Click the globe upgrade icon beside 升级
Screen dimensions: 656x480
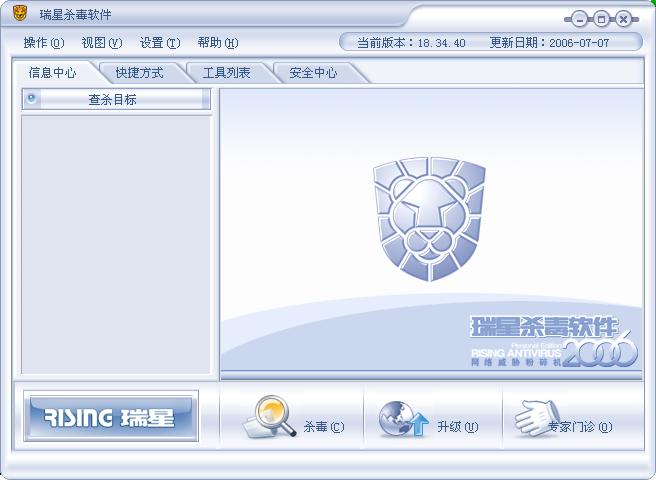pos(403,419)
